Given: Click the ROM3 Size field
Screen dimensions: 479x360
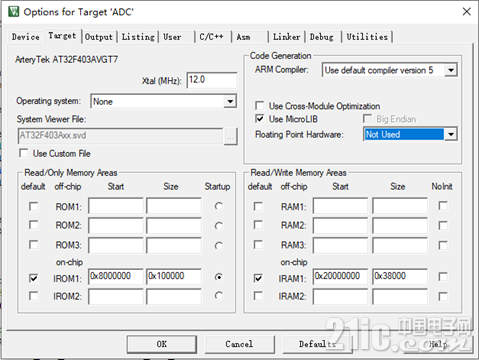Looking at the screenshot, I should pyautogui.click(x=174, y=245).
